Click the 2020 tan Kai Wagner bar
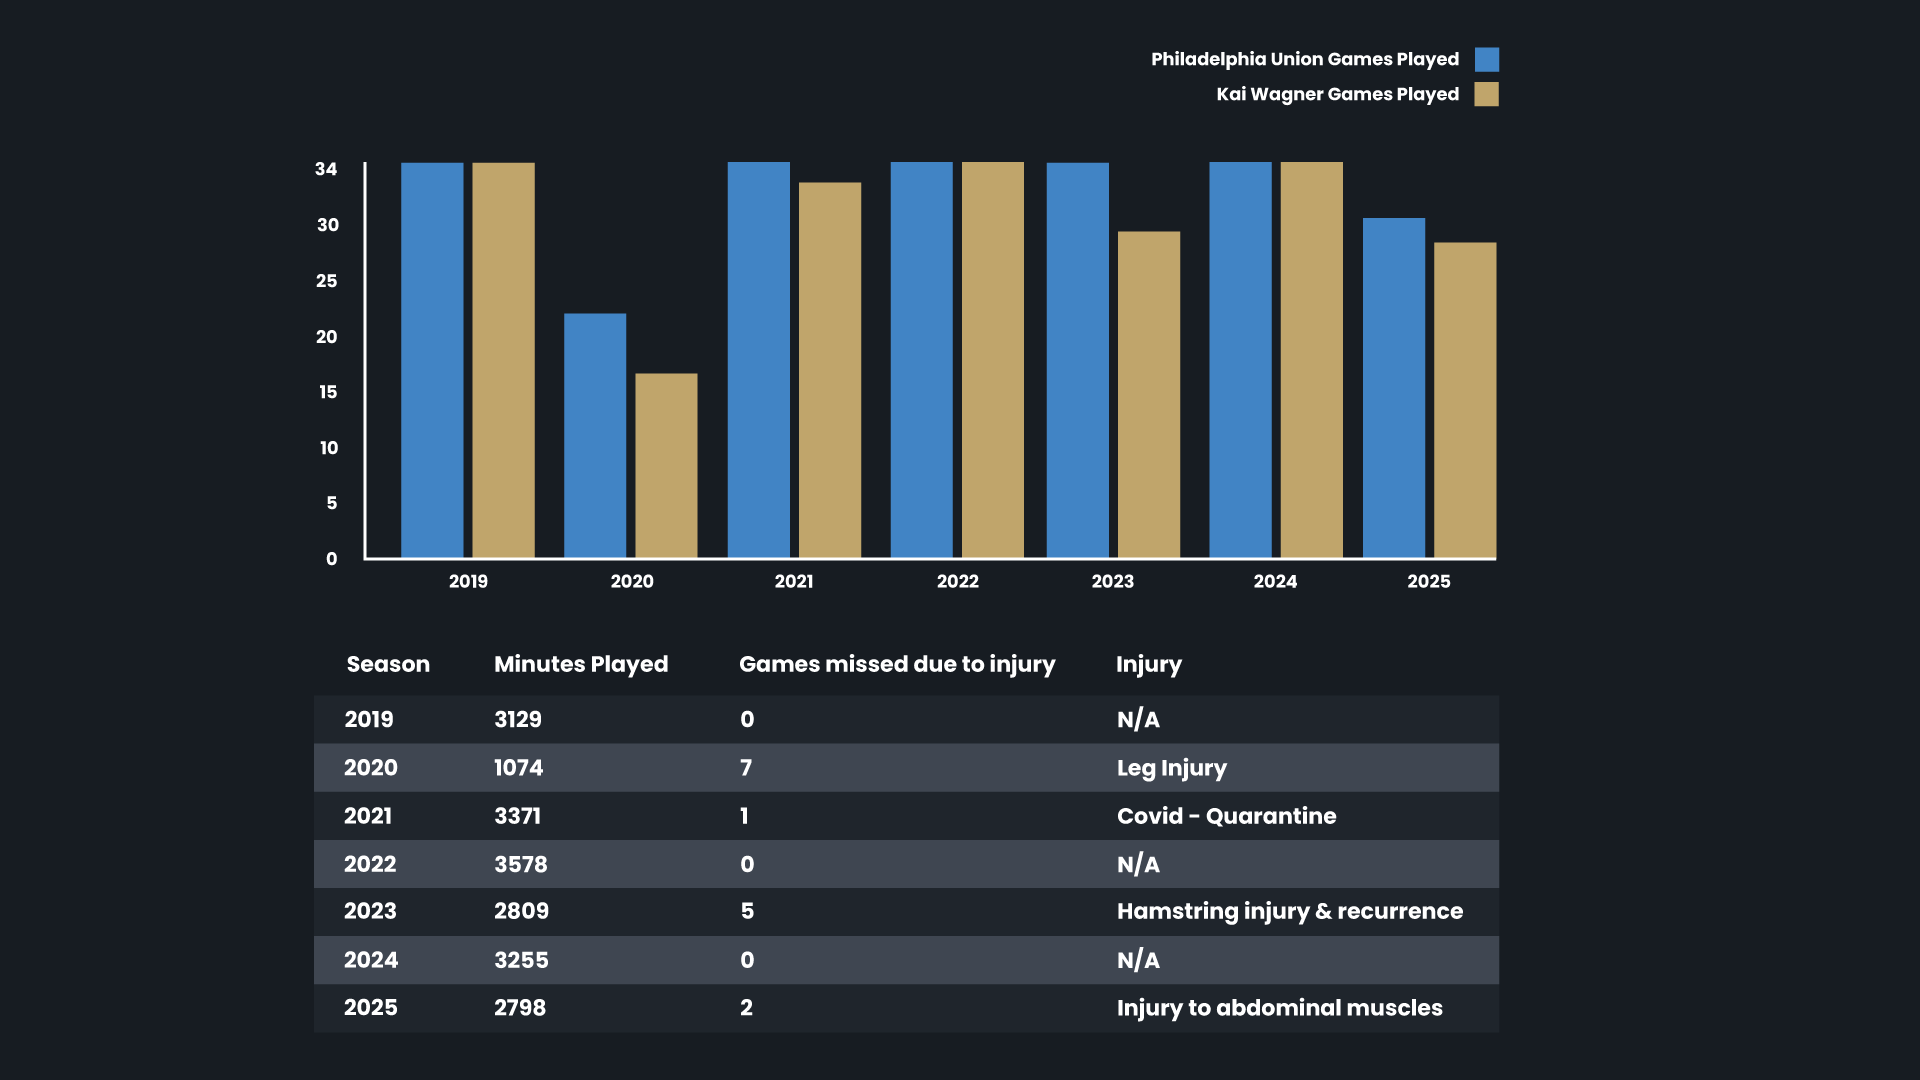1920x1080 pixels. pos(666,465)
